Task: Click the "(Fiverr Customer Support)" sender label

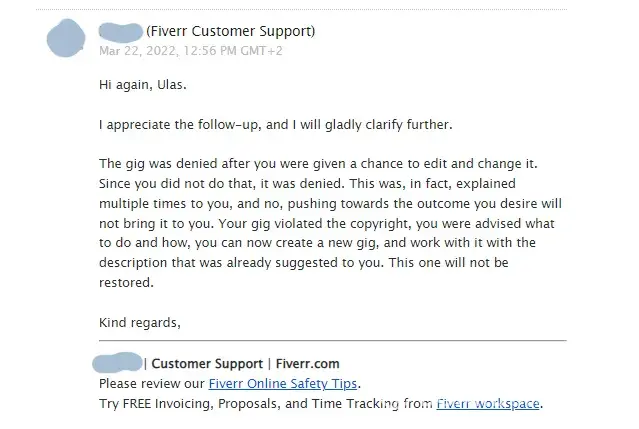Action: coord(230,31)
